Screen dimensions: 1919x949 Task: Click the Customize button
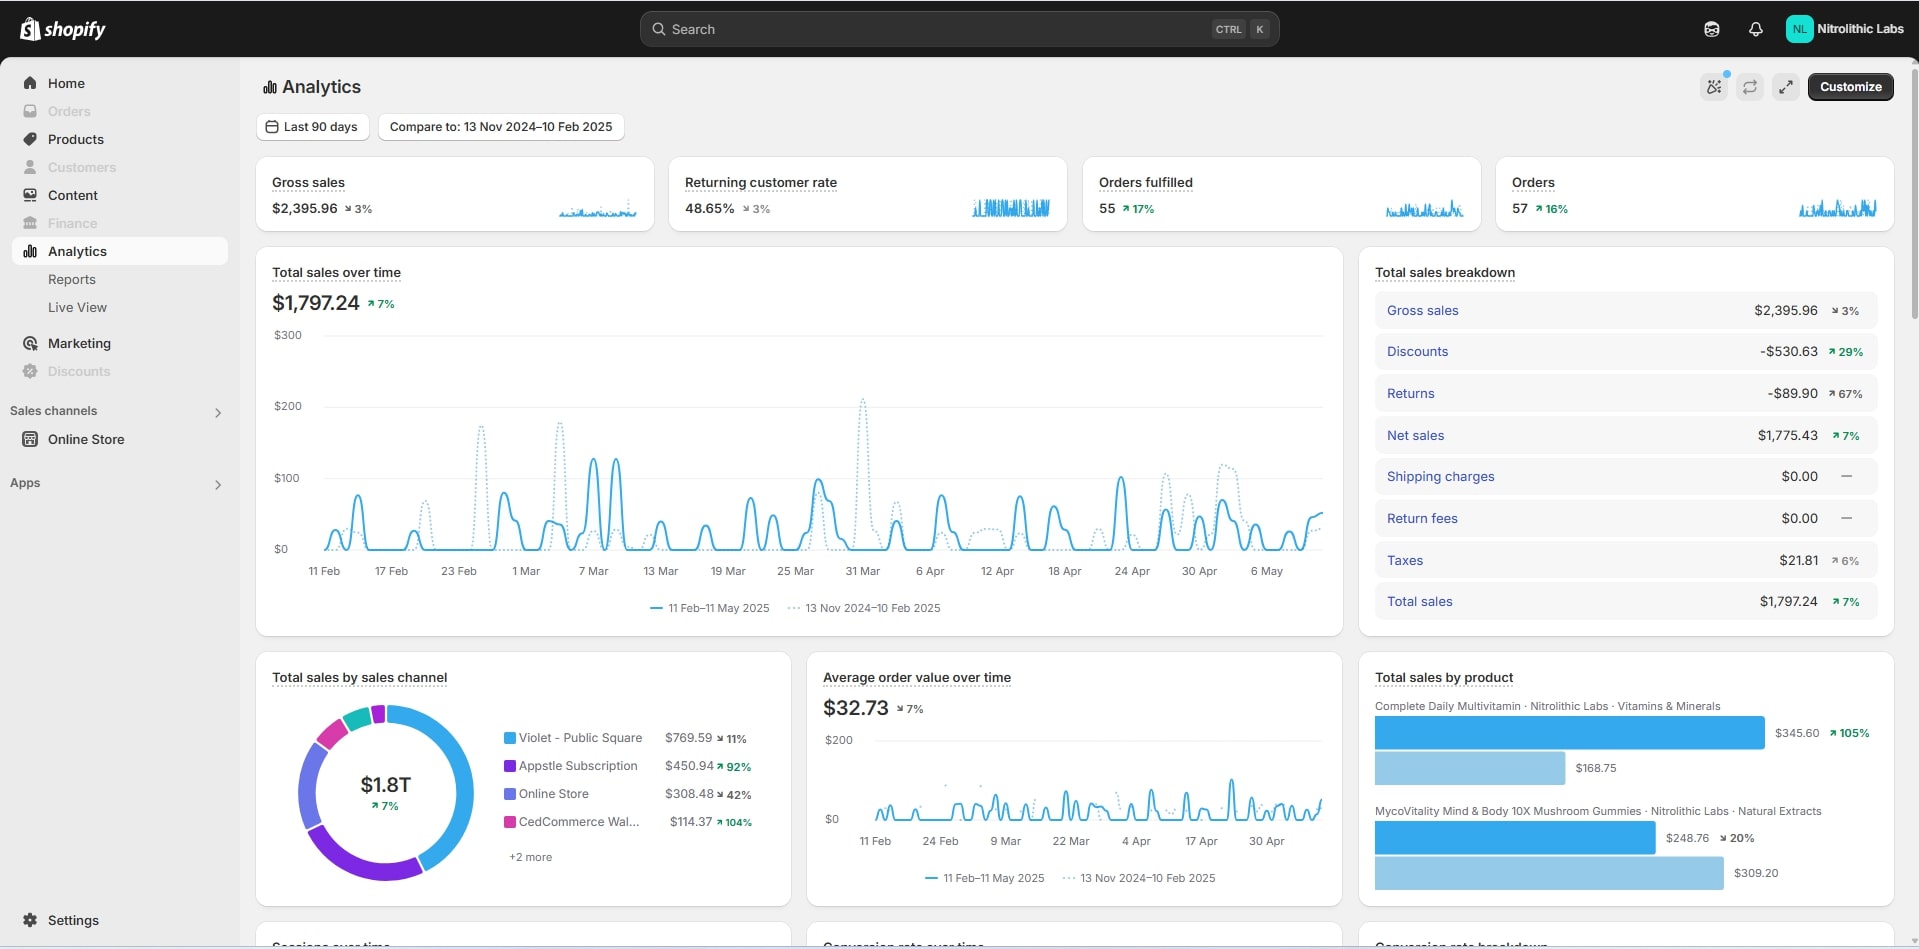click(1849, 87)
